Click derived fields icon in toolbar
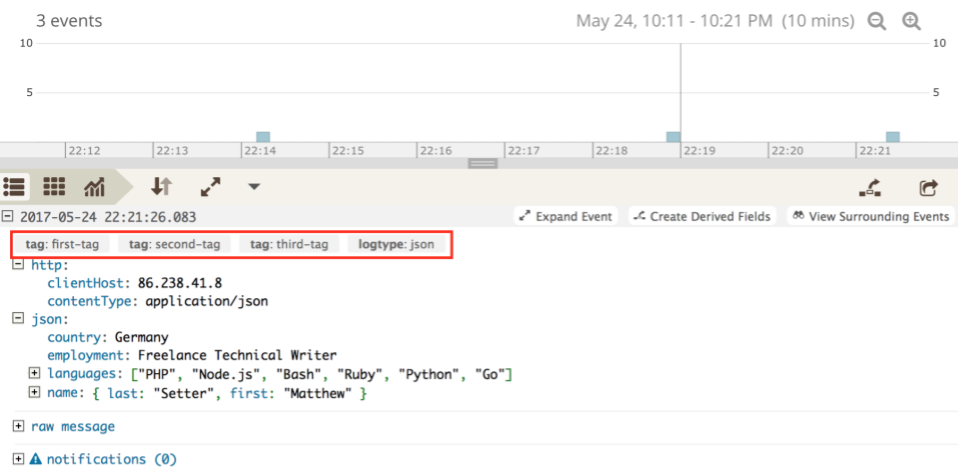The height and width of the screenshot is (470, 958). click(872, 187)
